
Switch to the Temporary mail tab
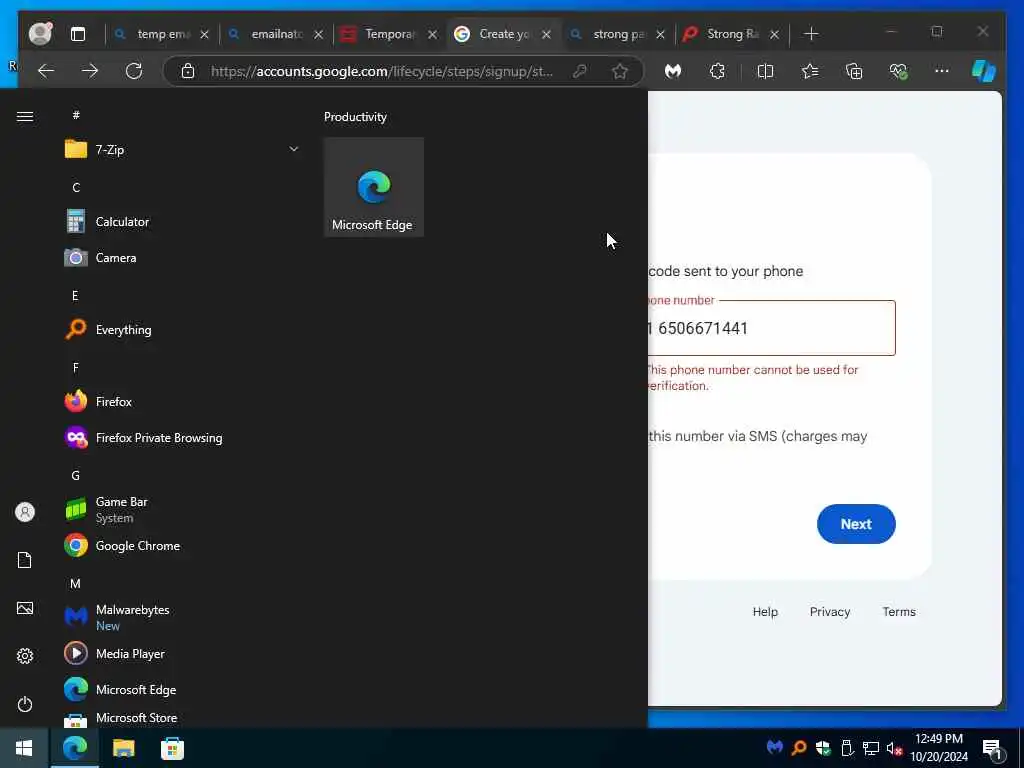tap(389, 34)
